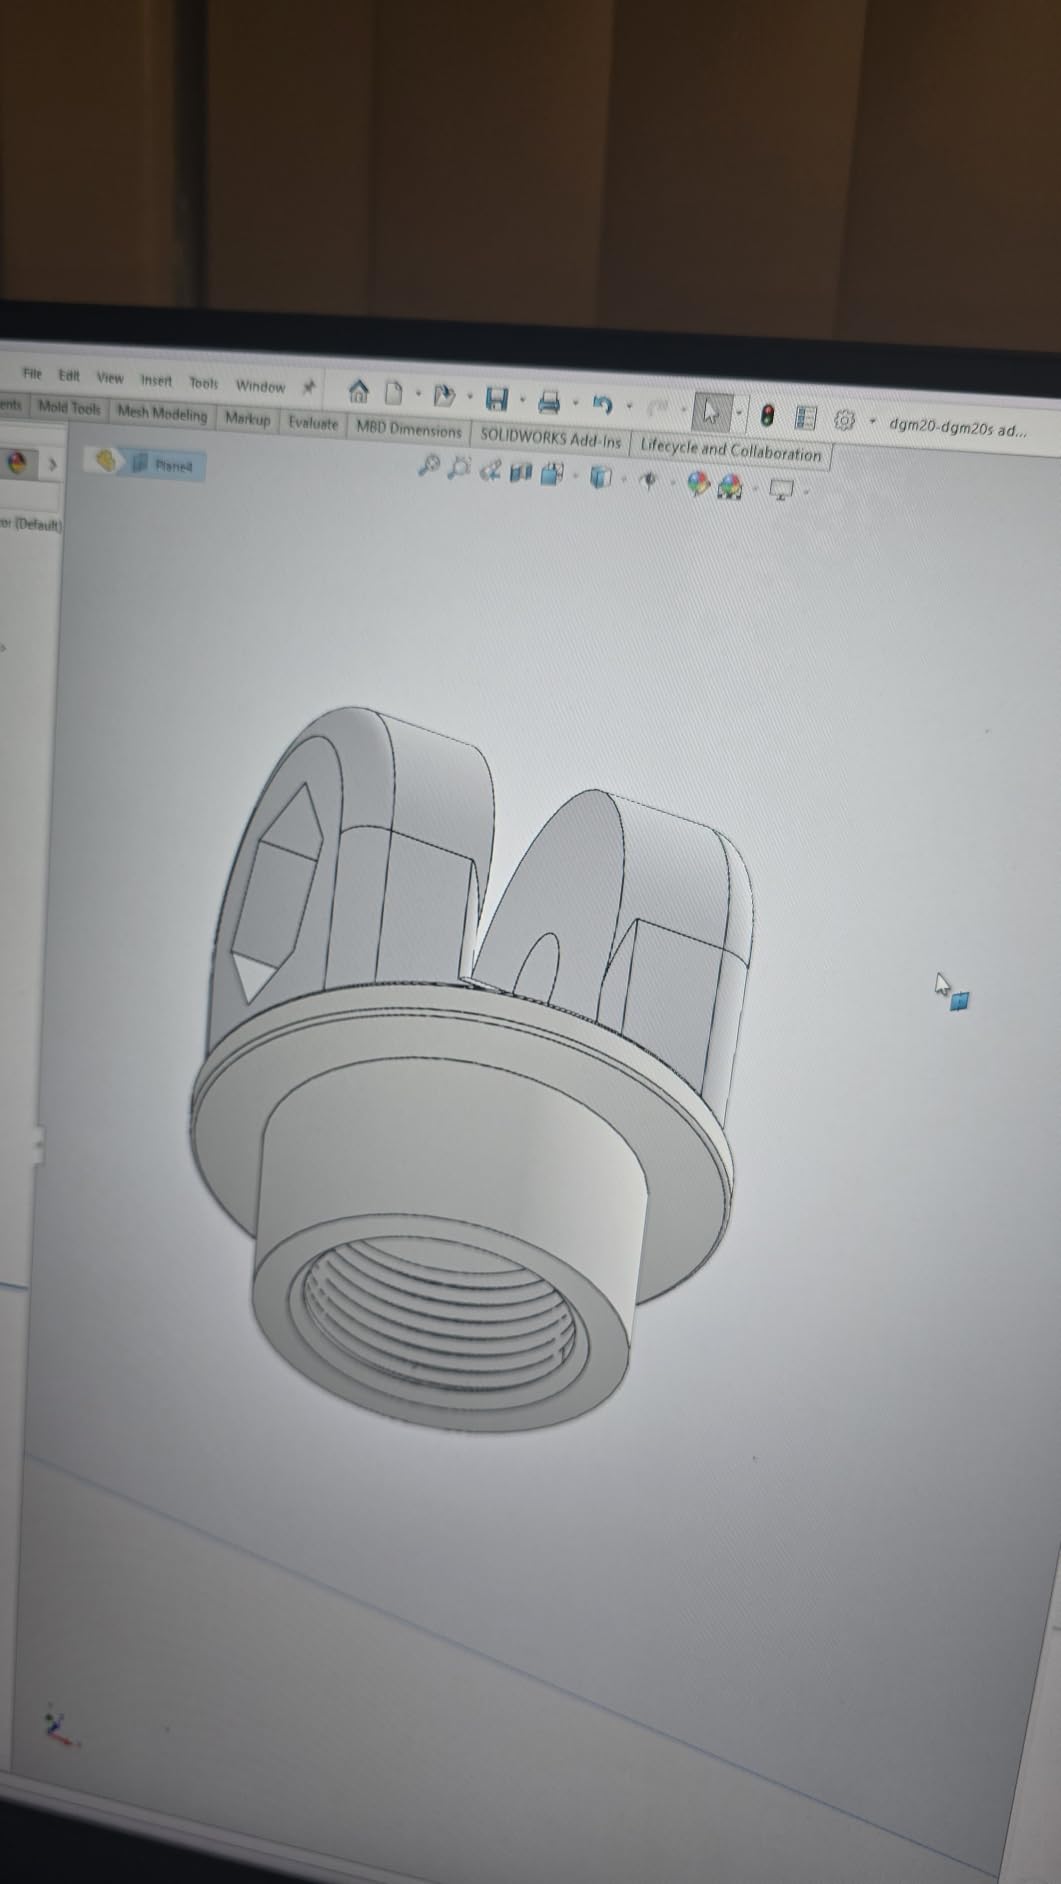Click the Display Style cube icon
Screen dimensions: 1061x1884
pos(600,477)
